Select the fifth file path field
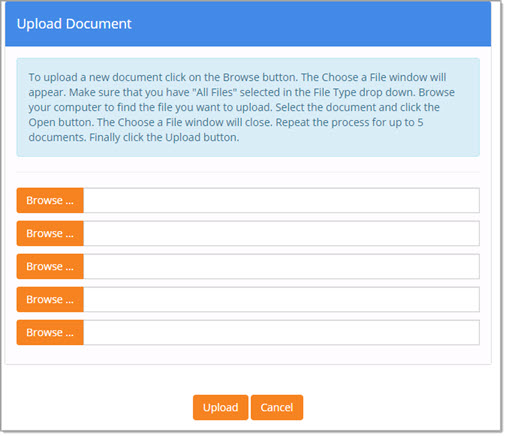The height and width of the screenshot is (436, 506). pos(281,332)
